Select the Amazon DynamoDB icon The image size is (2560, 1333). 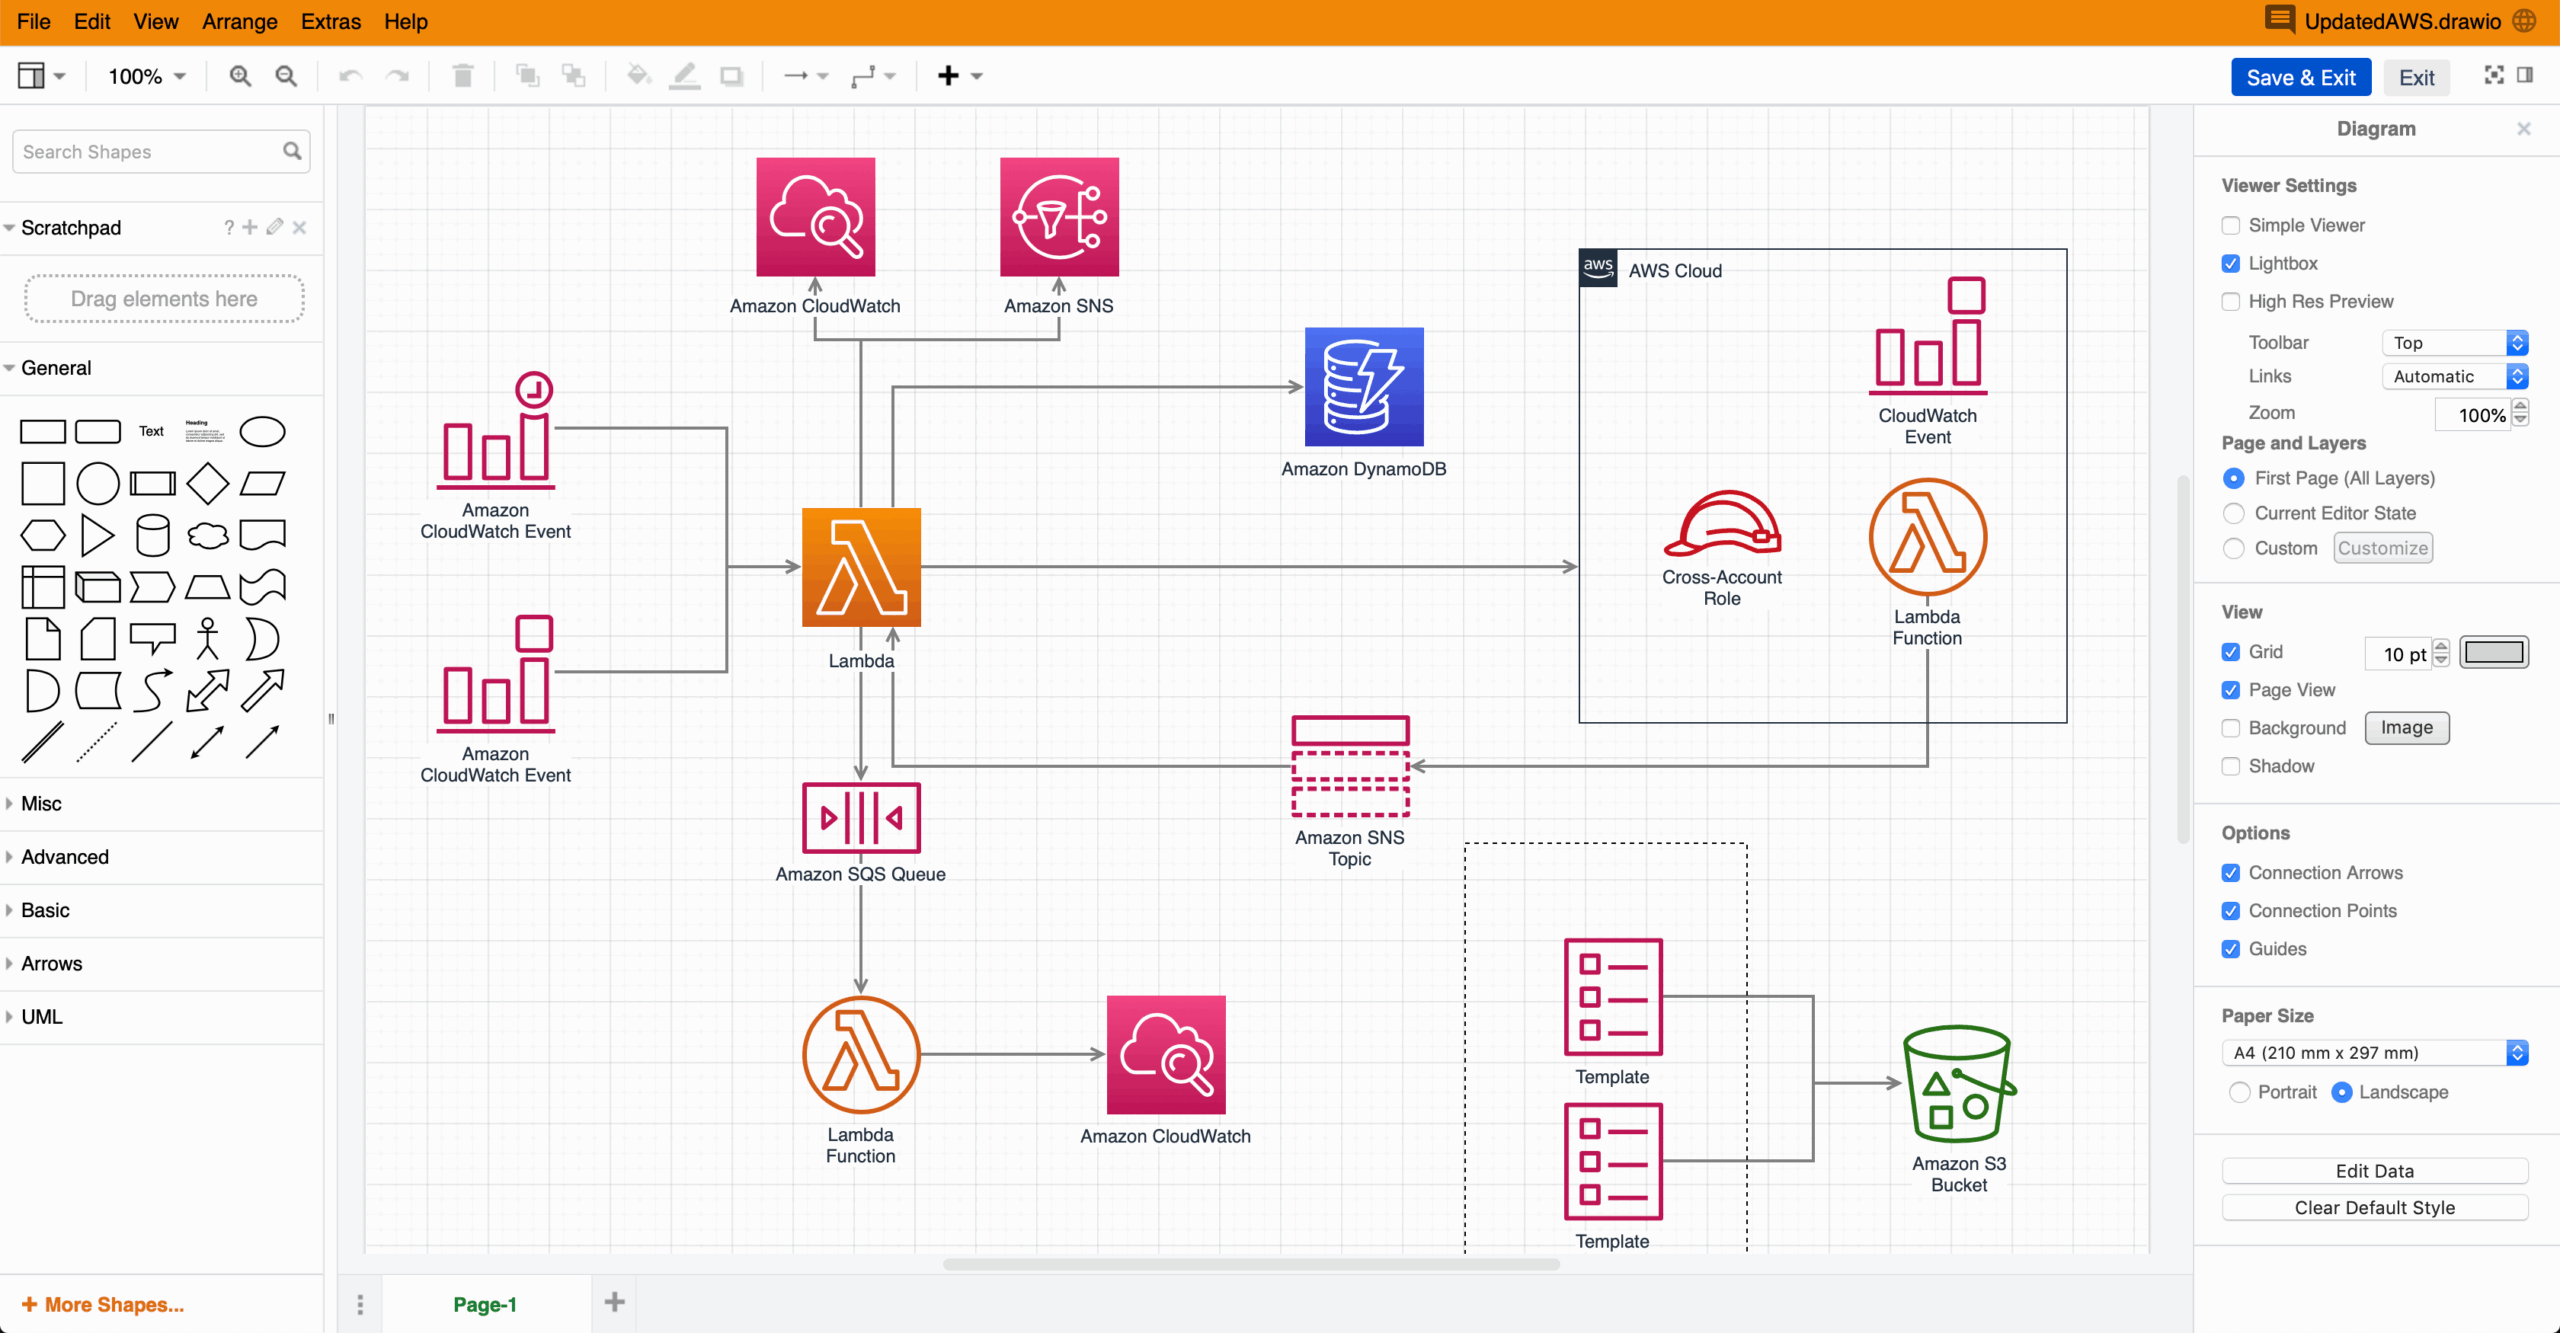(1364, 387)
